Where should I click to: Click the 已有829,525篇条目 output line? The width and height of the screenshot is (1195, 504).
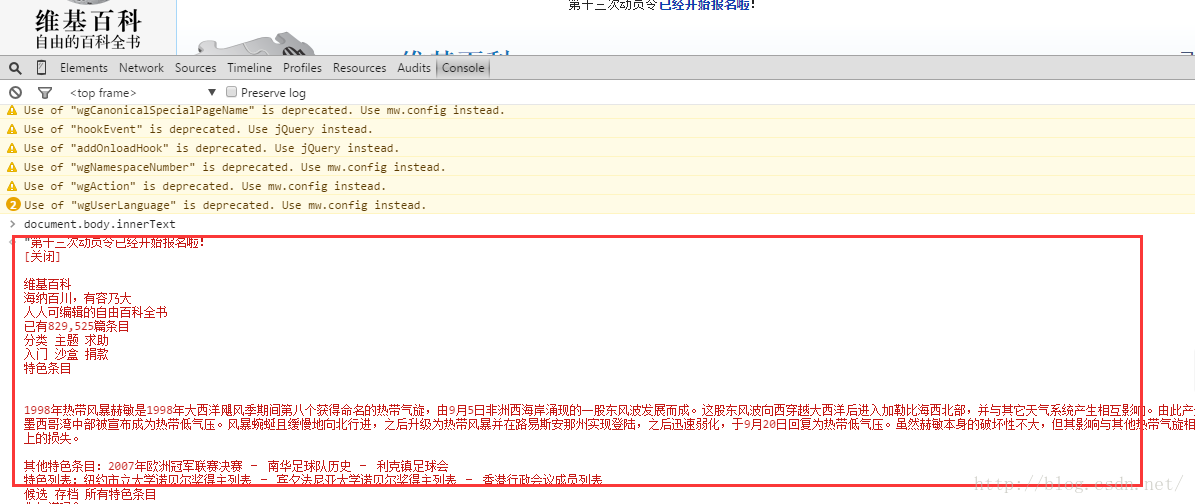coord(76,326)
